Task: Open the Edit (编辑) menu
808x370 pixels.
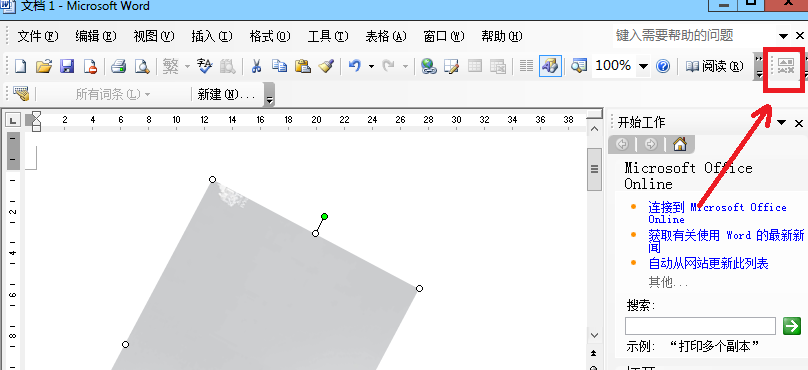Action: (96, 36)
